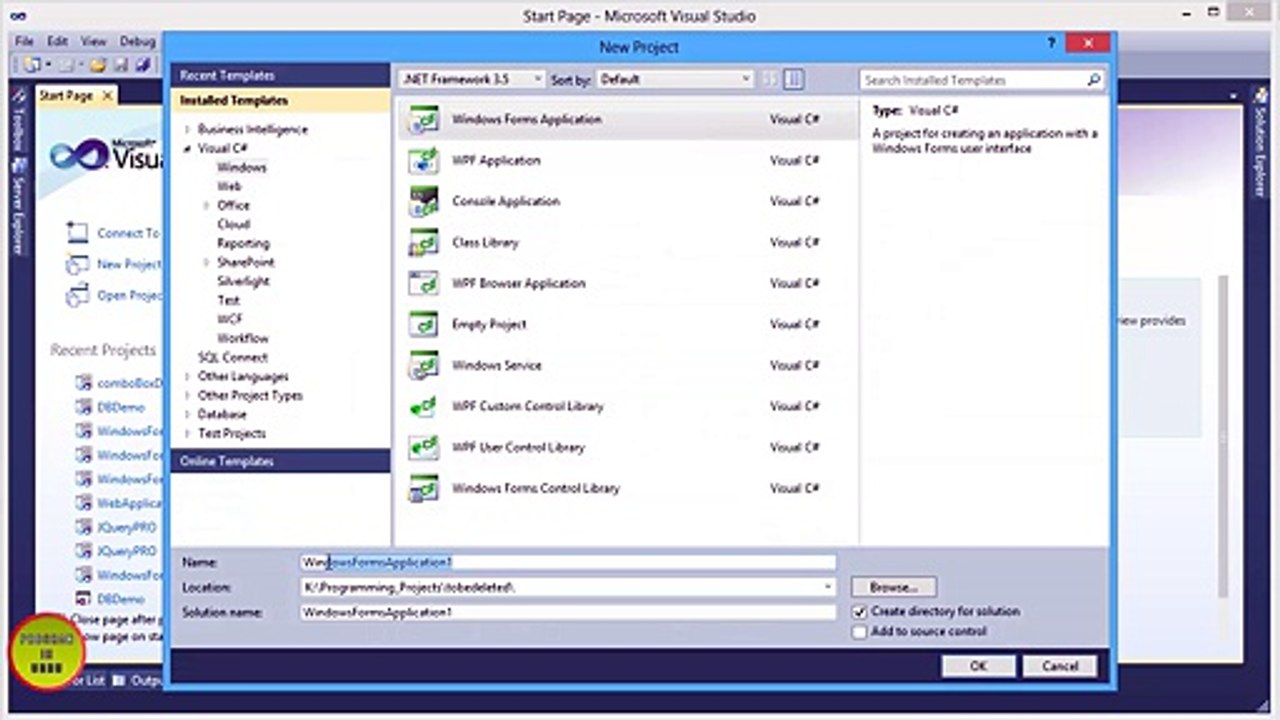Select Windows under Visual C#
Viewport: 1280px width, 720px height.
(x=241, y=168)
